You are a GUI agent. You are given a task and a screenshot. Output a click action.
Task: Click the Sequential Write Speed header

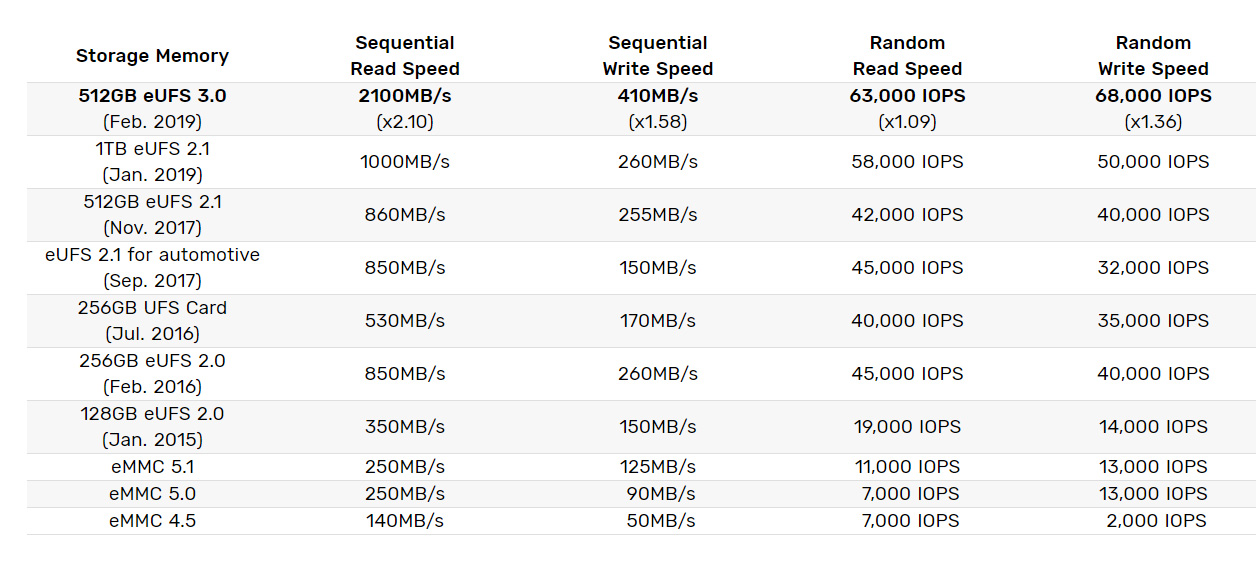click(658, 56)
